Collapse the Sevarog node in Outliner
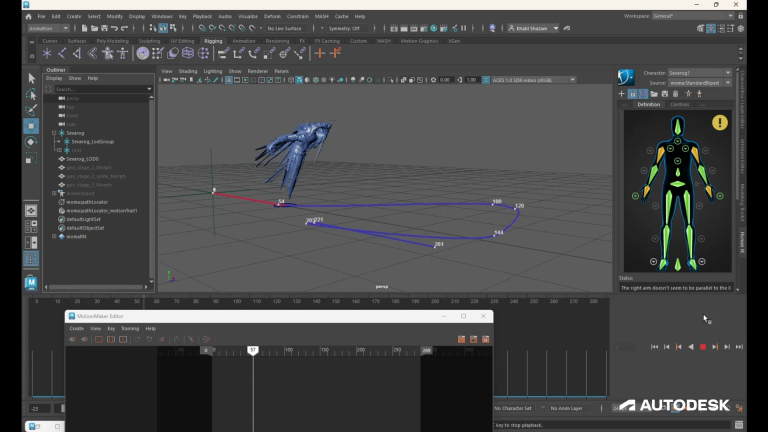The width and height of the screenshot is (768, 432). pyautogui.click(x=54, y=133)
